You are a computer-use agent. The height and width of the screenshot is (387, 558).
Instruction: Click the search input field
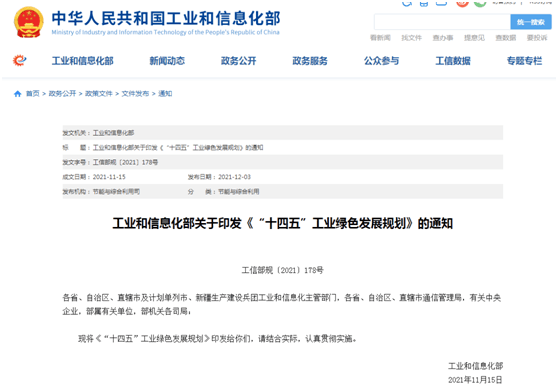coord(442,22)
